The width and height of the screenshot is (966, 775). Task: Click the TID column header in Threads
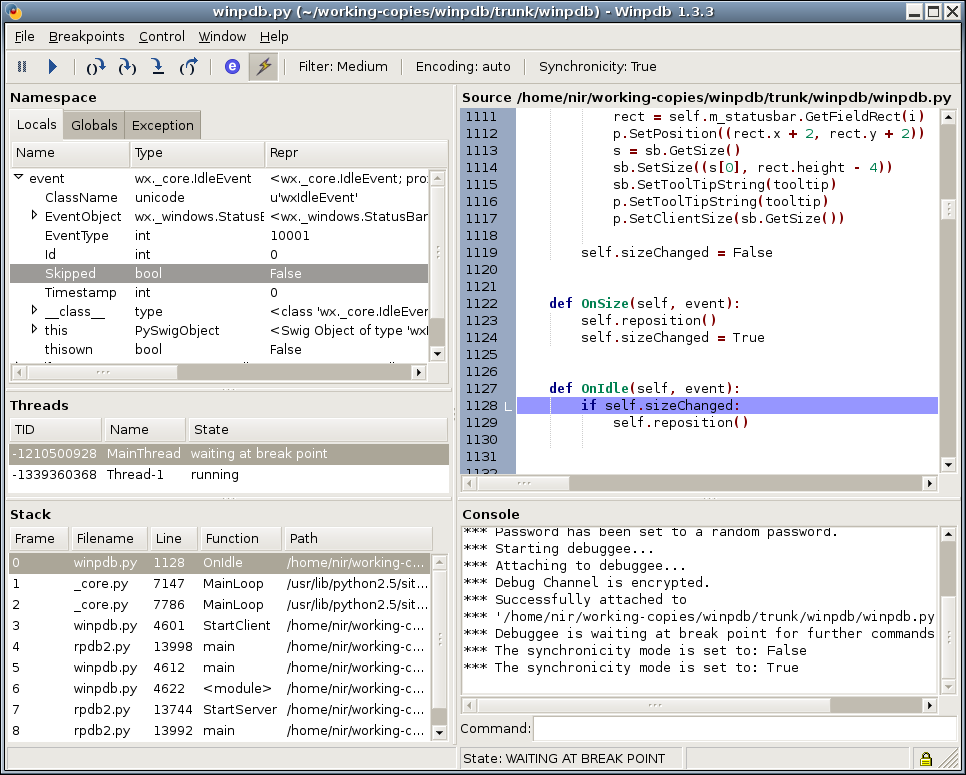tap(55, 429)
